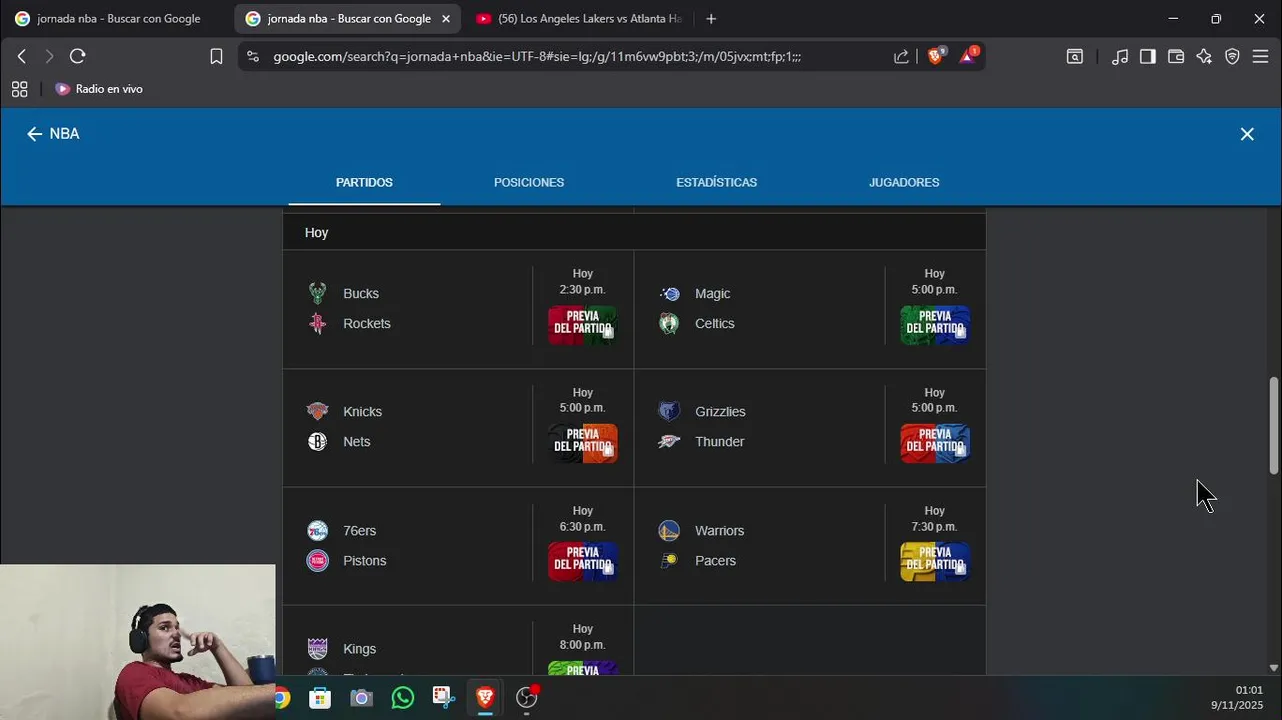This screenshot has width=1282, height=720.
Task: Click the Warriors team name
Action: coord(720,530)
